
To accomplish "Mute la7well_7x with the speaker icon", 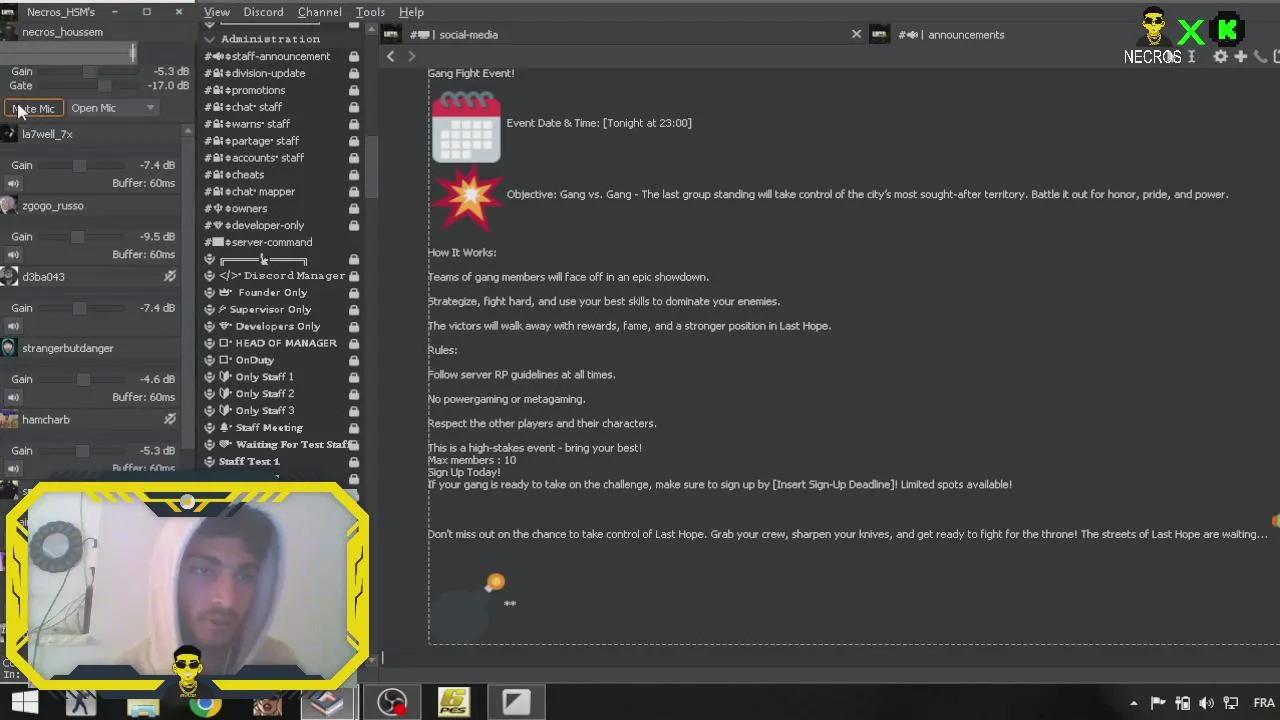I will [x=13, y=183].
